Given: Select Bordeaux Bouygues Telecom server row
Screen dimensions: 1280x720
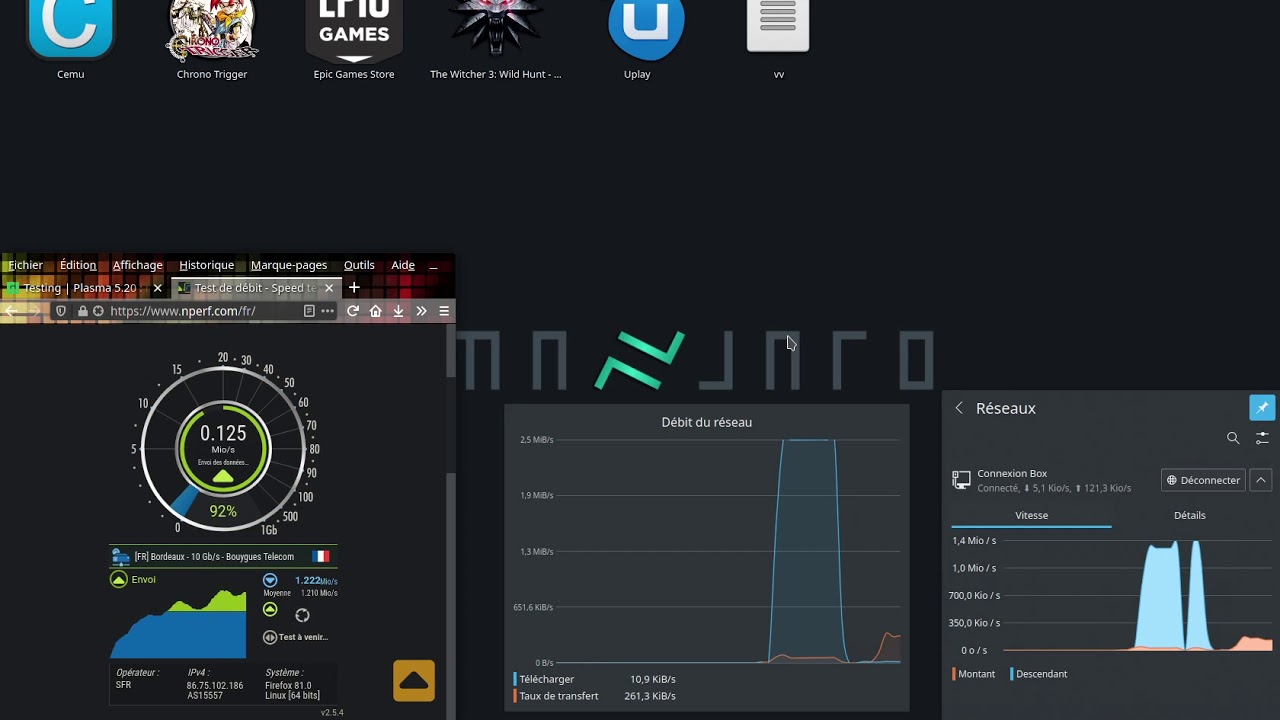Looking at the screenshot, I should 221,556.
